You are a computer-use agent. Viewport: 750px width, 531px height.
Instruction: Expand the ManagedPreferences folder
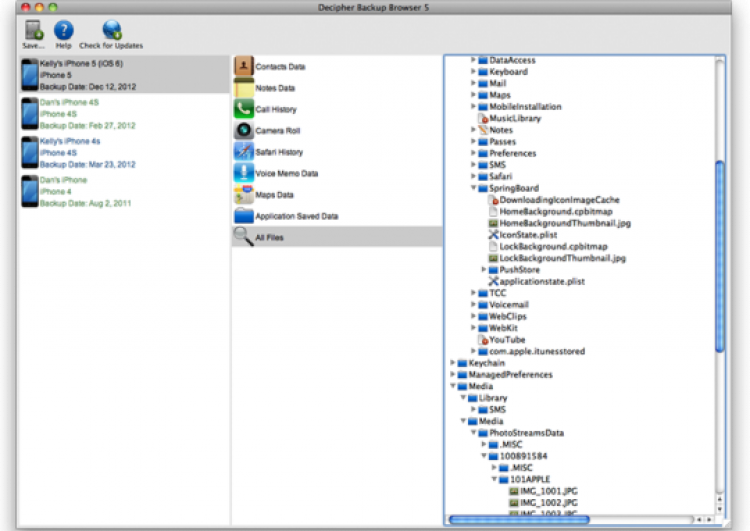pyautogui.click(x=452, y=374)
